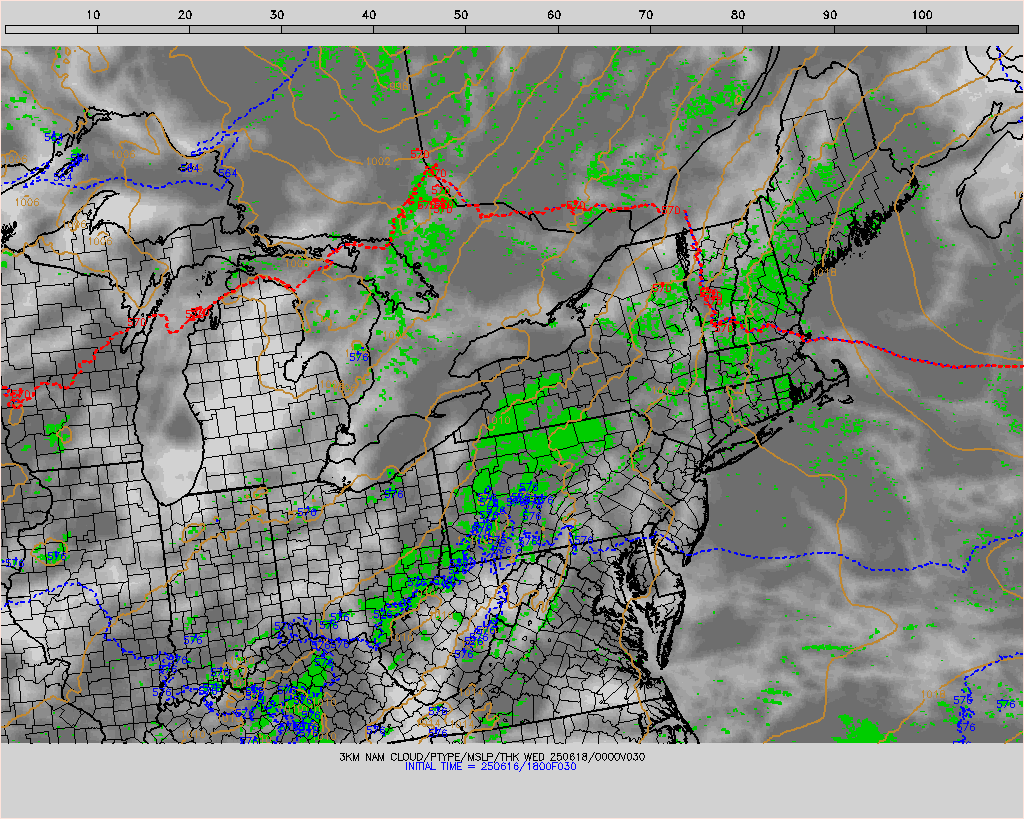Click the cloud scale segment between 90 and 100
The height and width of the screenshot is (819, 1024).
coord(880,29)
